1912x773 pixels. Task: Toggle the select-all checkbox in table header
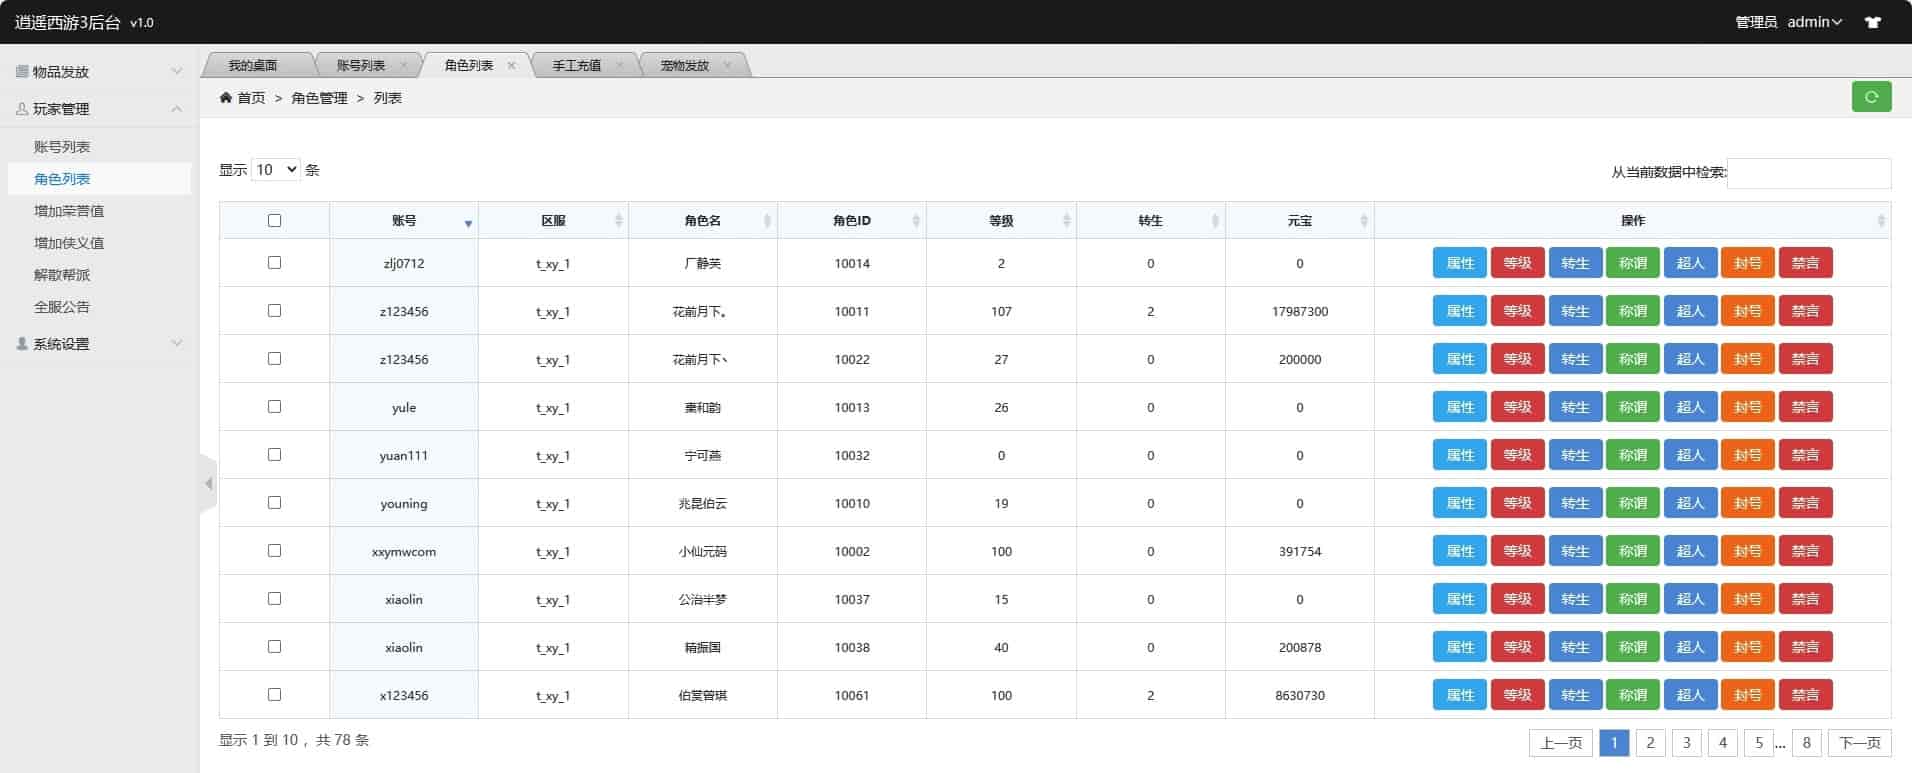click(x=274, y=221)
